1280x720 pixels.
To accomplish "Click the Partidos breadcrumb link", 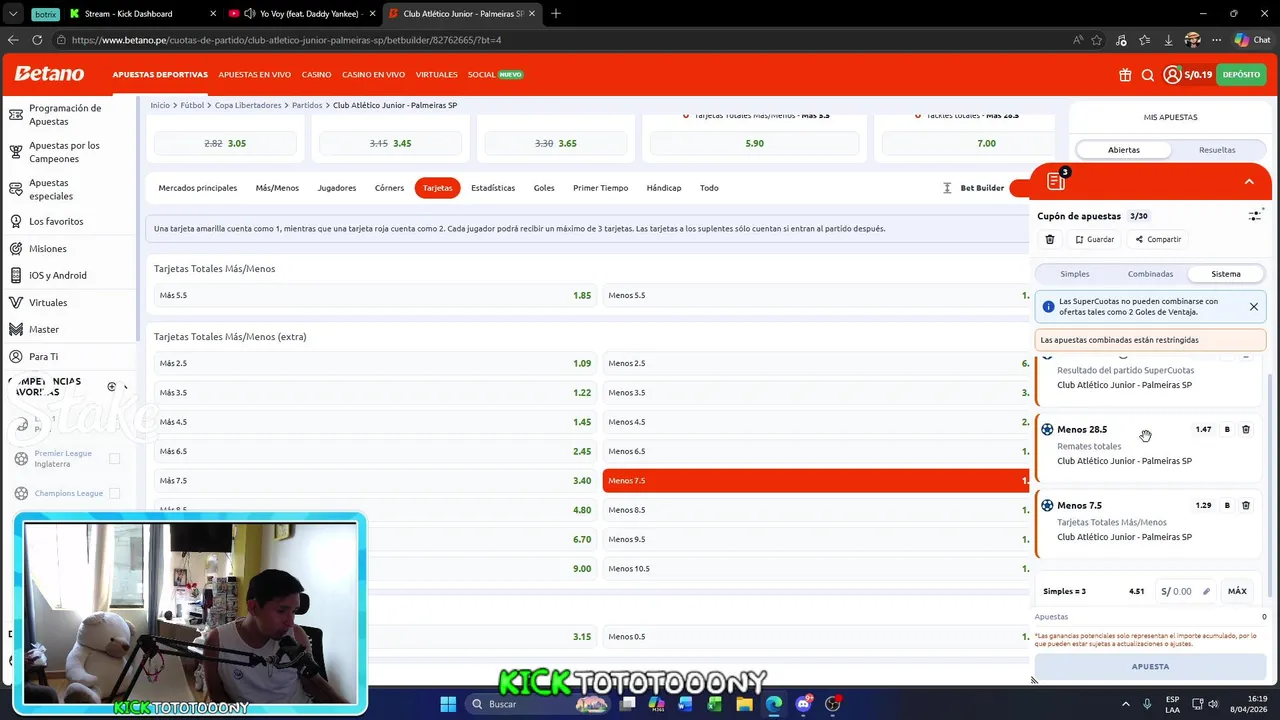I will tap(307, 105).
